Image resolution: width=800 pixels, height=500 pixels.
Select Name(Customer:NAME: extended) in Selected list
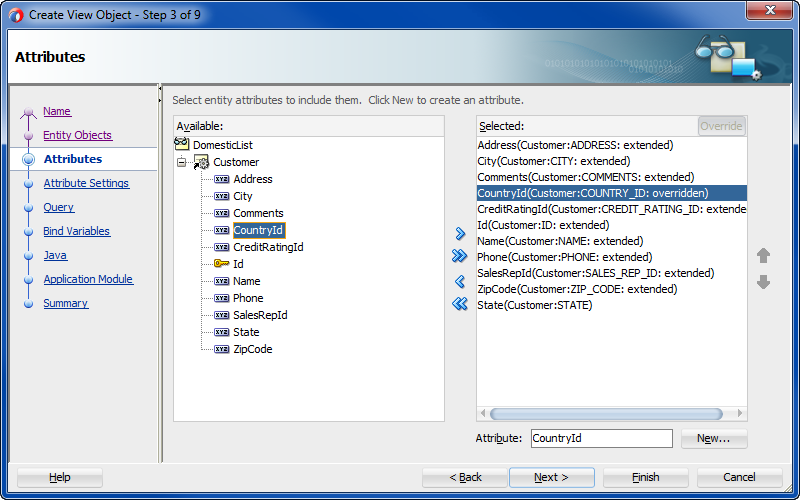tap(612, 241)
